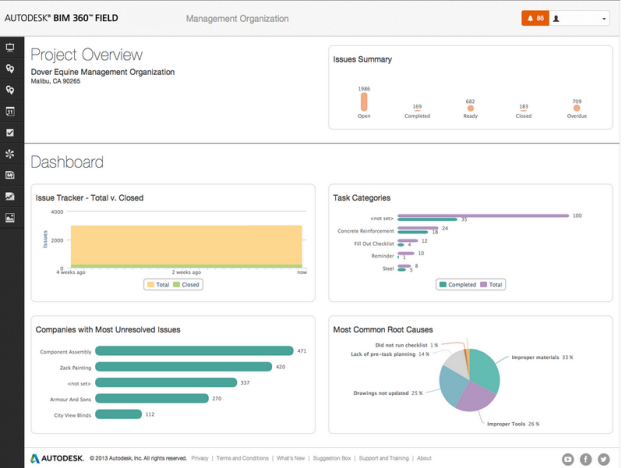Image resolution: width=626 pixels, height=468 pixels.
Task: Click the Autodesk BIM 360 Field logo
Action: [61, 18]
